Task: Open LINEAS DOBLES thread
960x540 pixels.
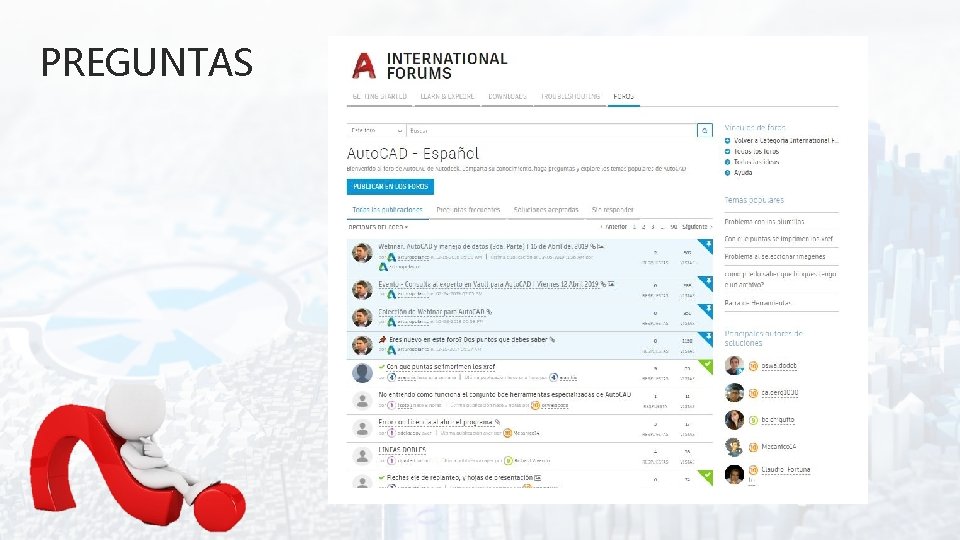Action: tap(402, 450)
